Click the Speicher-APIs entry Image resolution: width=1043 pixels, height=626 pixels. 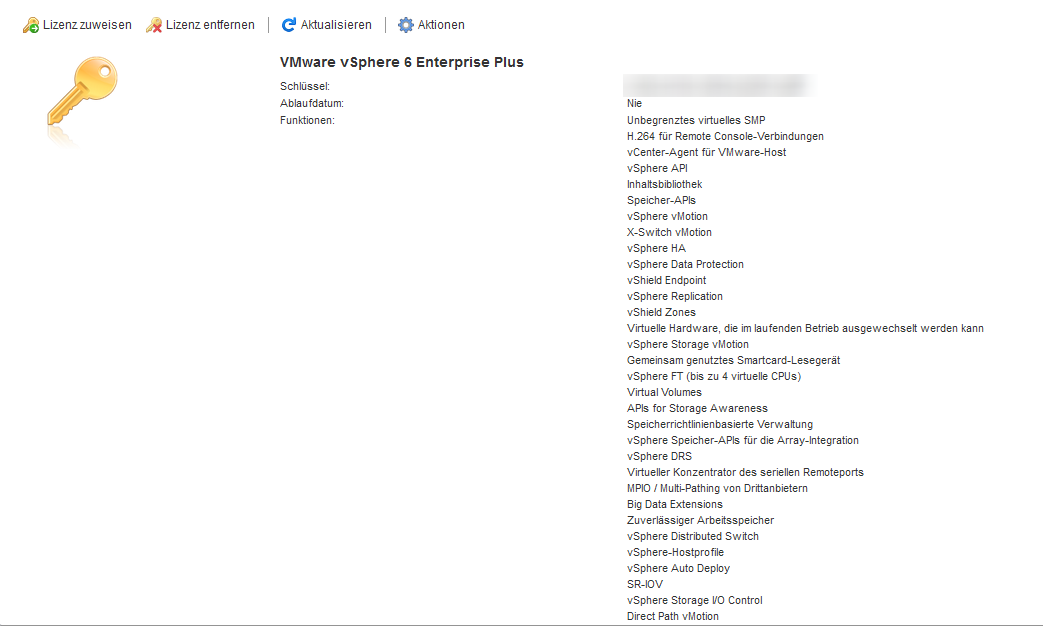[x=661, y=200]
